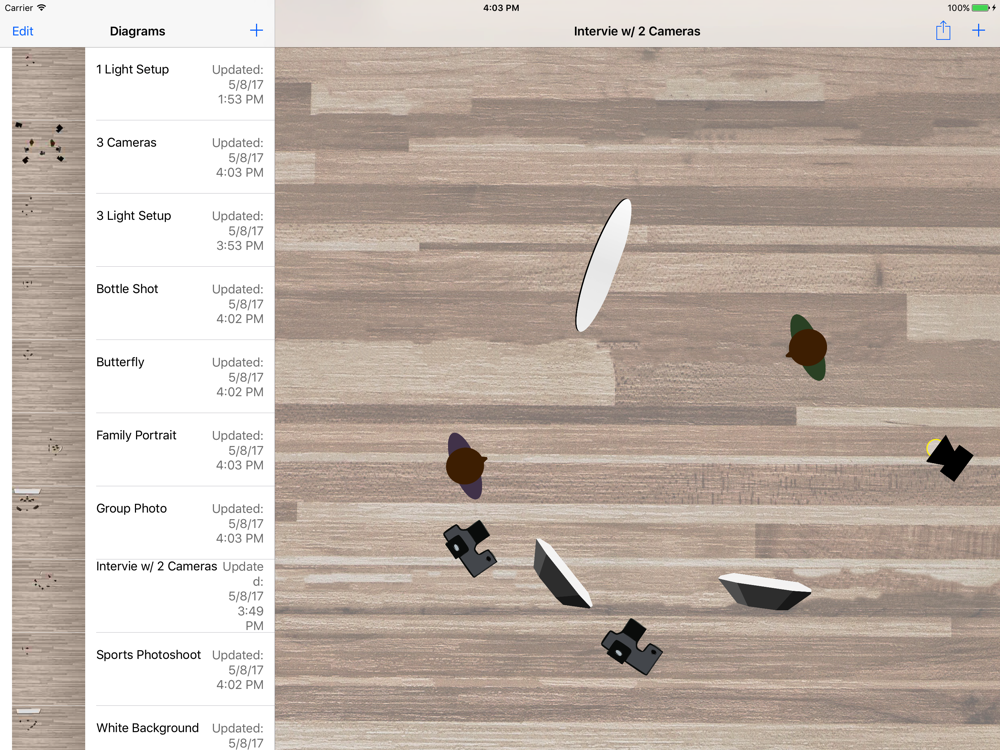Tap the 4:03 PM status bar clock
Image resolution: width=1000 pixels, height=750 pixels.
point(501,8)
